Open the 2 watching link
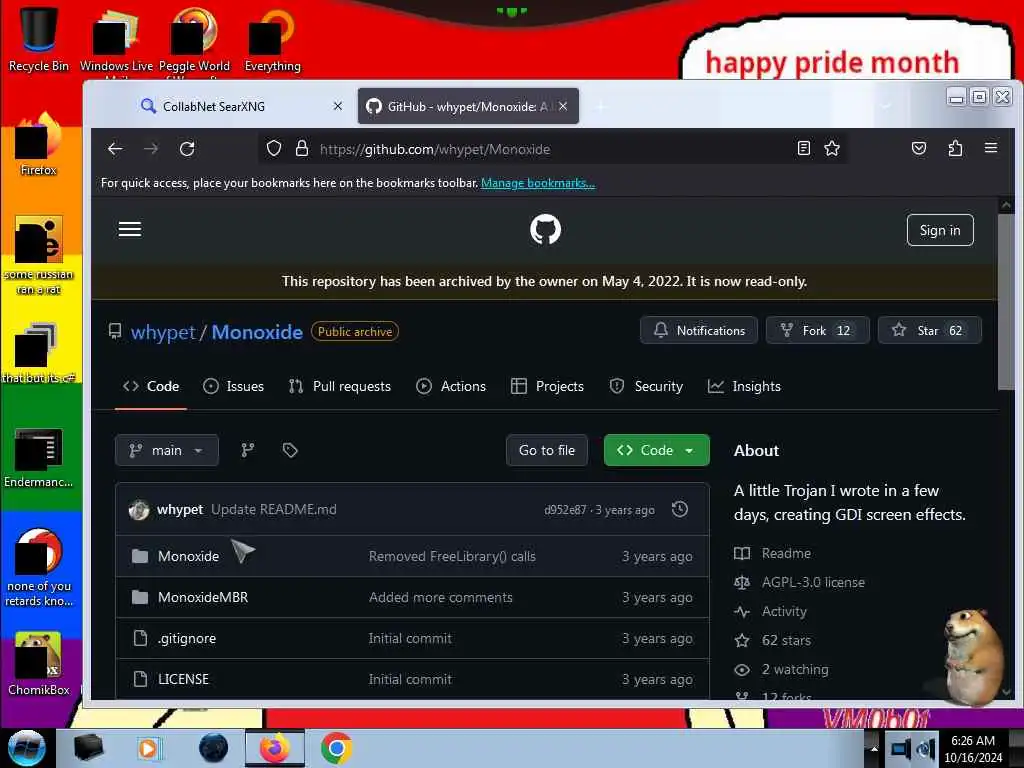 [782, 669]
